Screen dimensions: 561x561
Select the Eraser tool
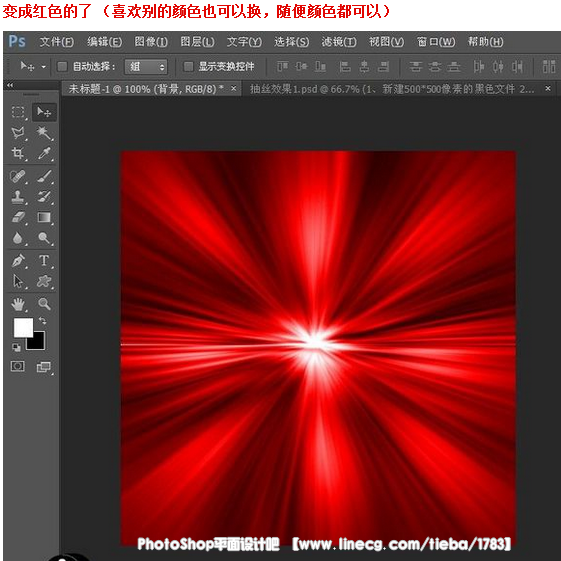[x=18, y=217]
